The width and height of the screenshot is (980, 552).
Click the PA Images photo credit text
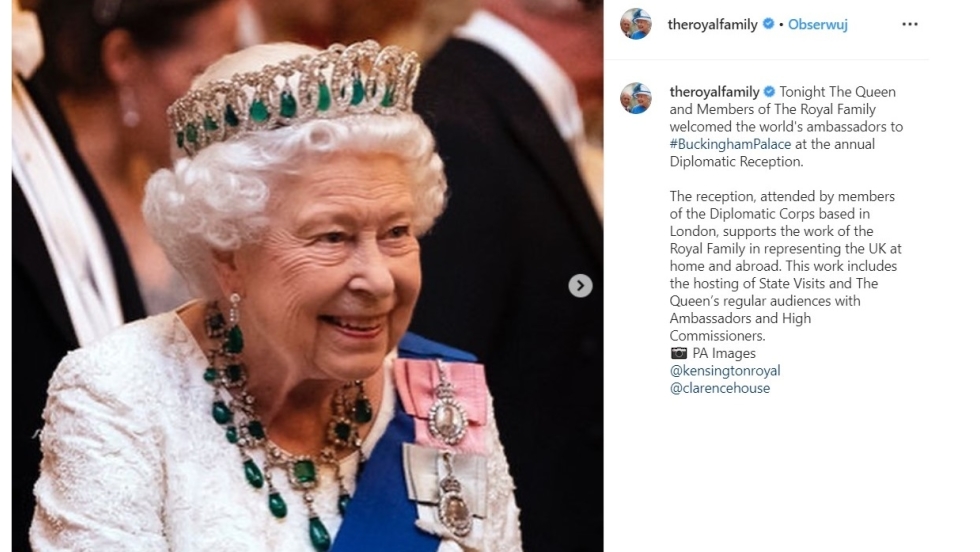point(724,353)
